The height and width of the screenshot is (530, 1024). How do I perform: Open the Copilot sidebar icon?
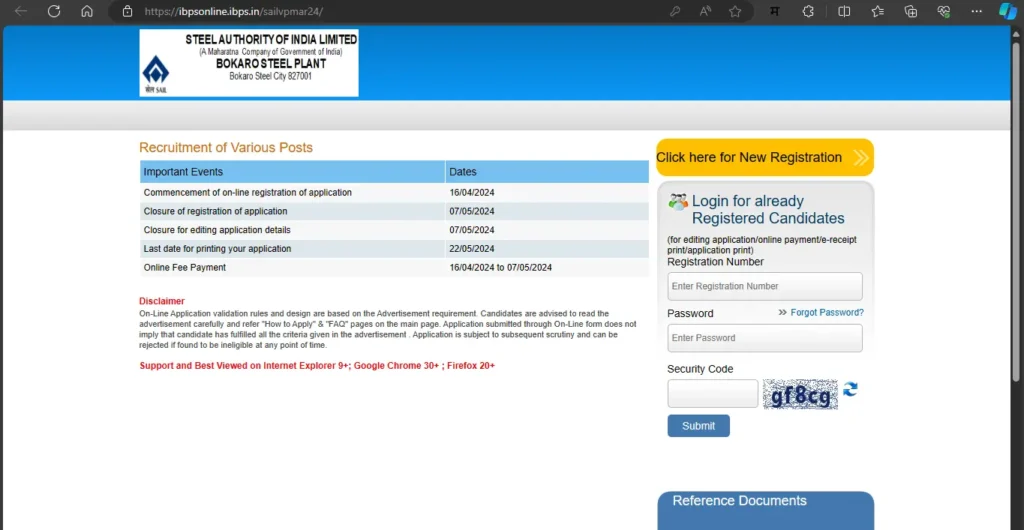coord(1008,12)
